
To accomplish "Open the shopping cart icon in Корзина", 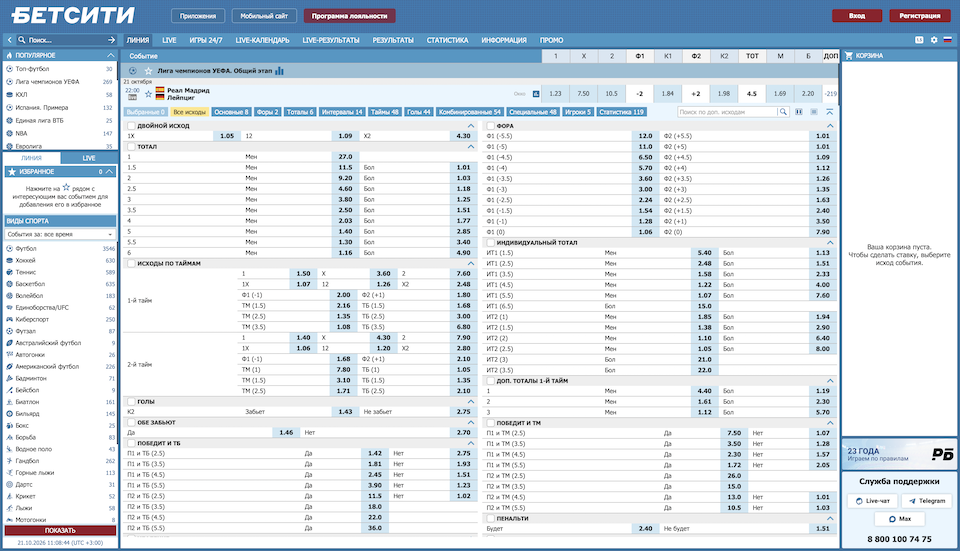I will pyautogui.click(x=849, y=56).
